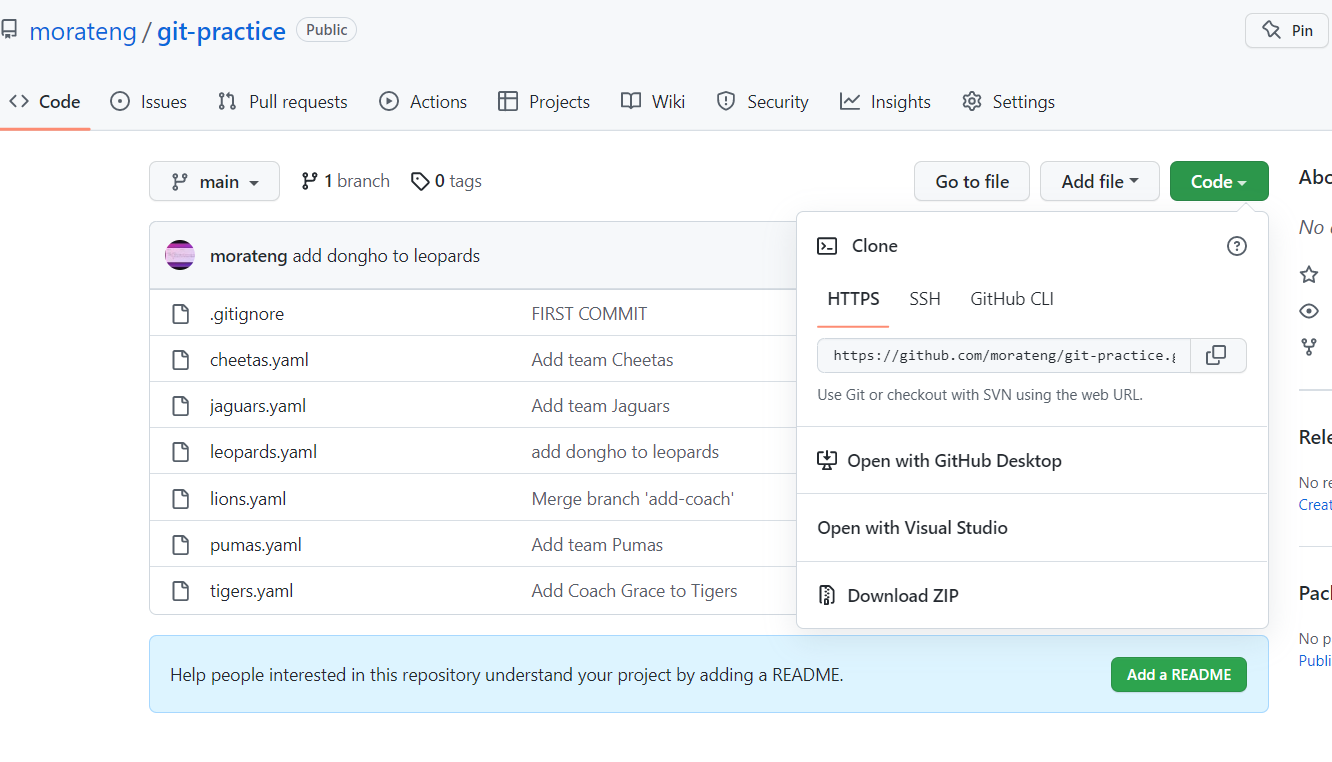Click the file icon beside tigers.yaml
The width and height of the screenshot is (1332, 762).
coord(181,591)
